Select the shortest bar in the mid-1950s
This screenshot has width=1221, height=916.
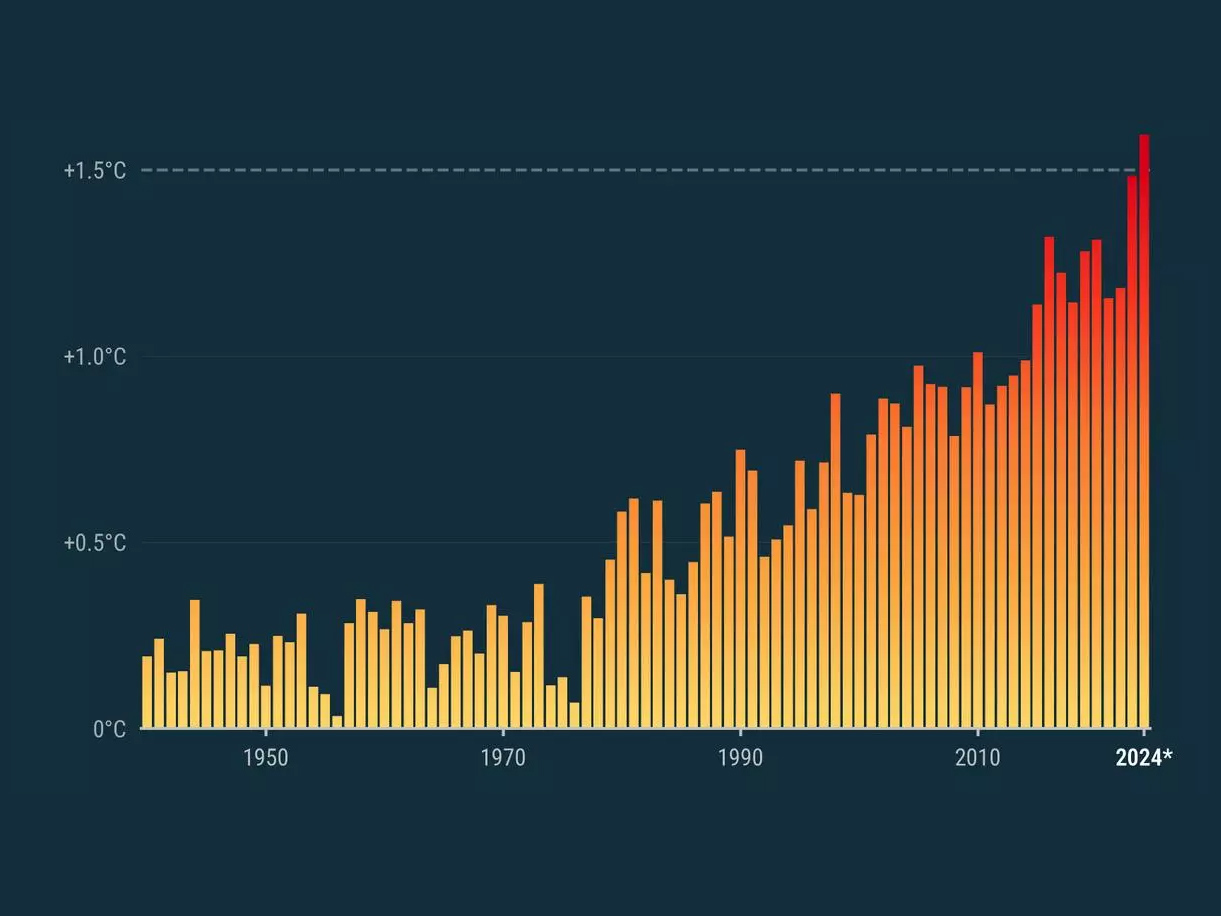tap(337, 722)
